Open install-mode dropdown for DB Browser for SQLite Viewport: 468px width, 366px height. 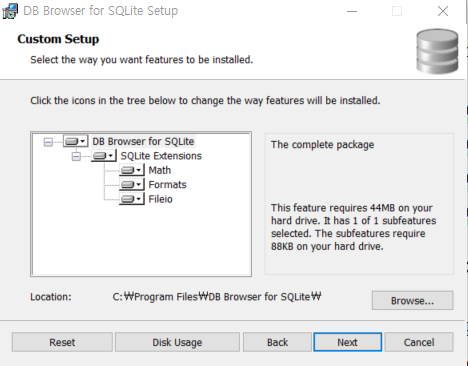point(76,141)
